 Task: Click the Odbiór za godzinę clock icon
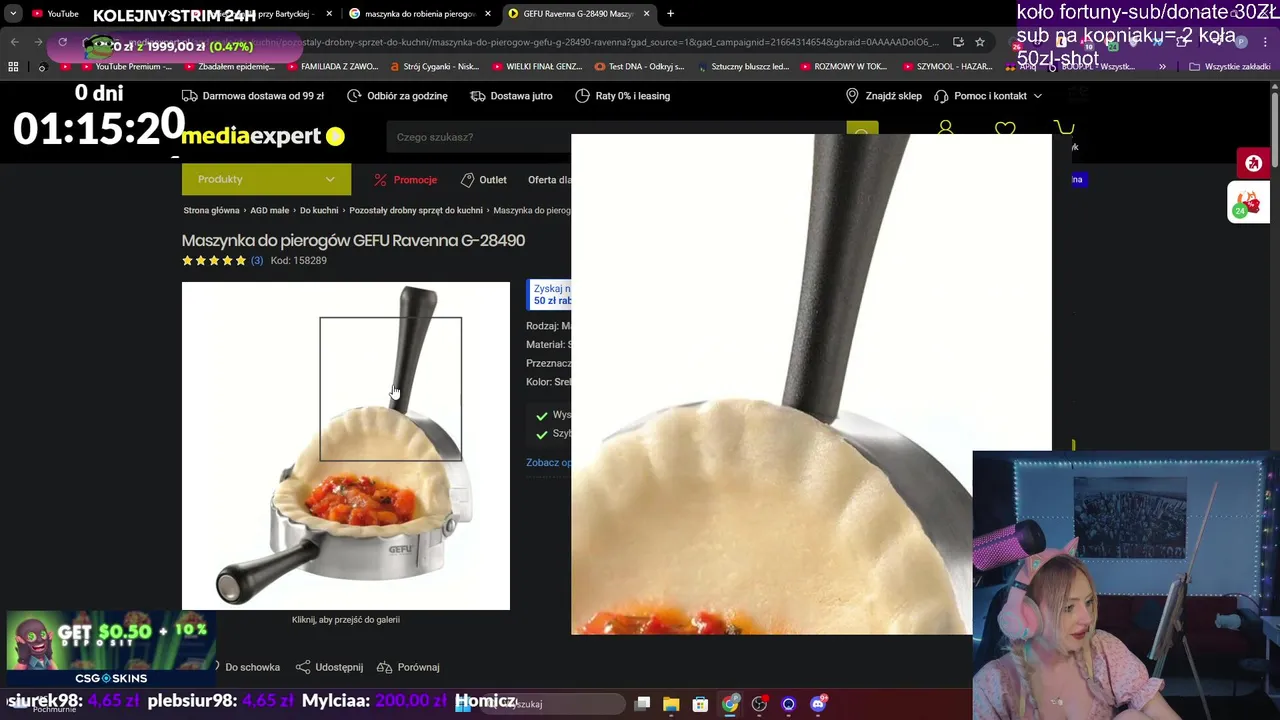pos(354,96)
